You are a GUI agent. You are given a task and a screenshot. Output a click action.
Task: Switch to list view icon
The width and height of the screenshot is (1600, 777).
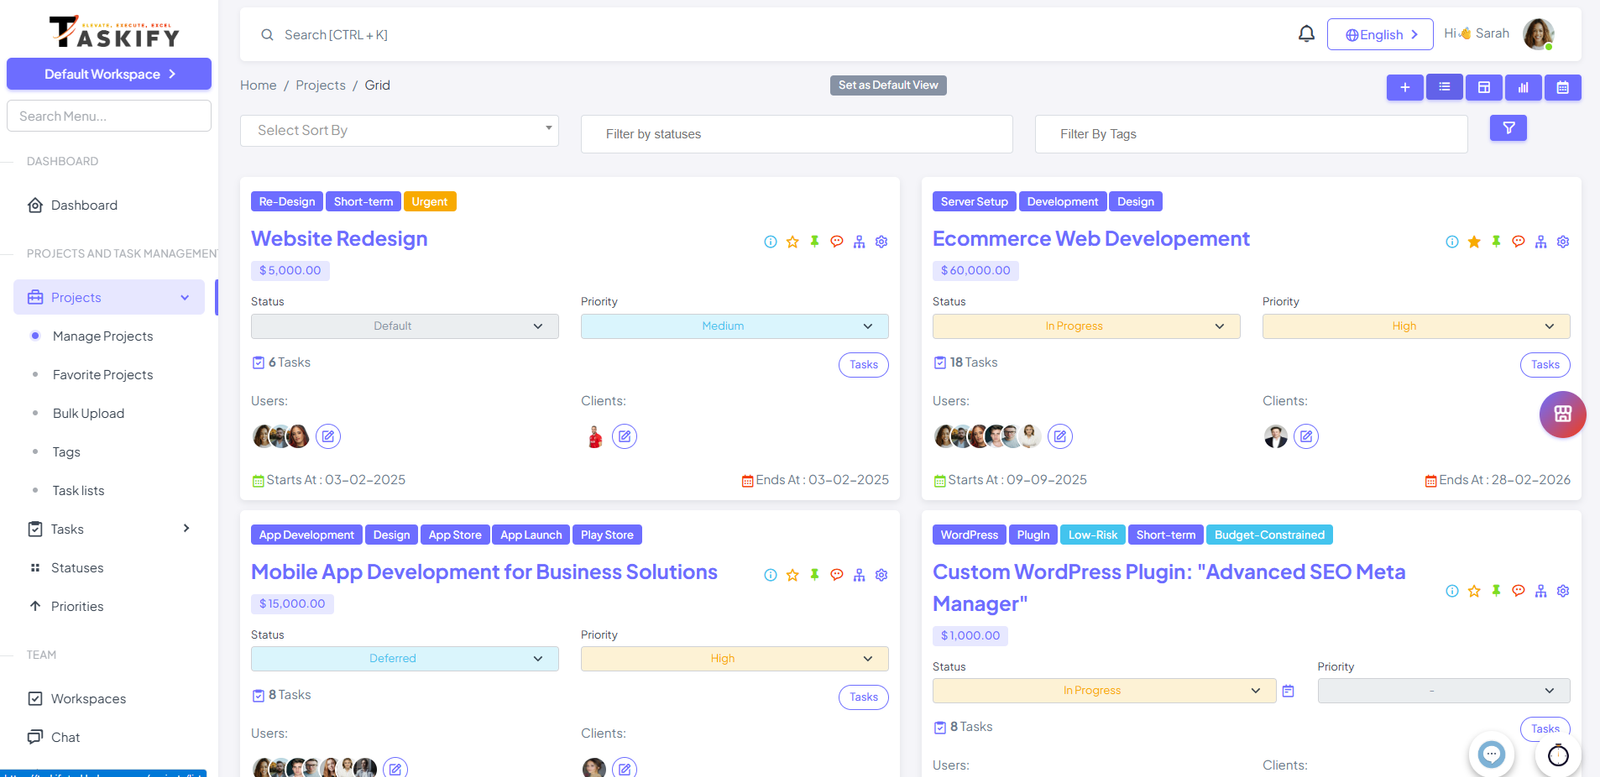1444,88
